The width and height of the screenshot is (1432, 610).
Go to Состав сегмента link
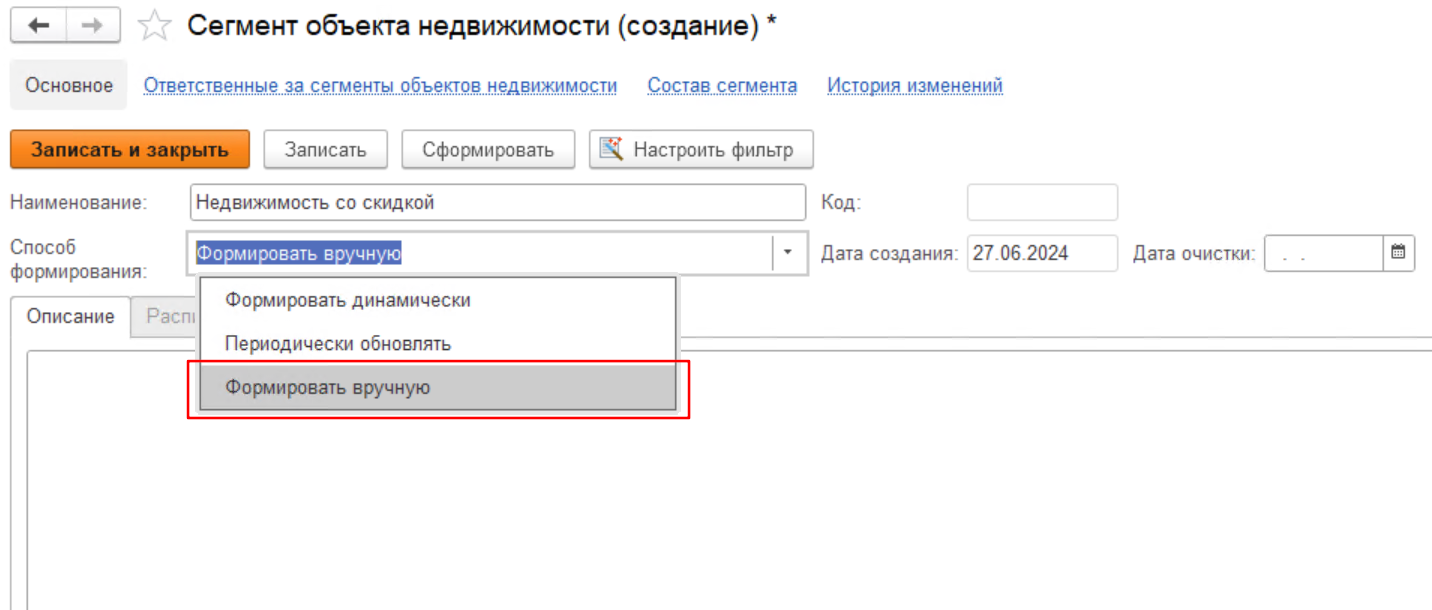pyautogui.click(x=722, y=86)
